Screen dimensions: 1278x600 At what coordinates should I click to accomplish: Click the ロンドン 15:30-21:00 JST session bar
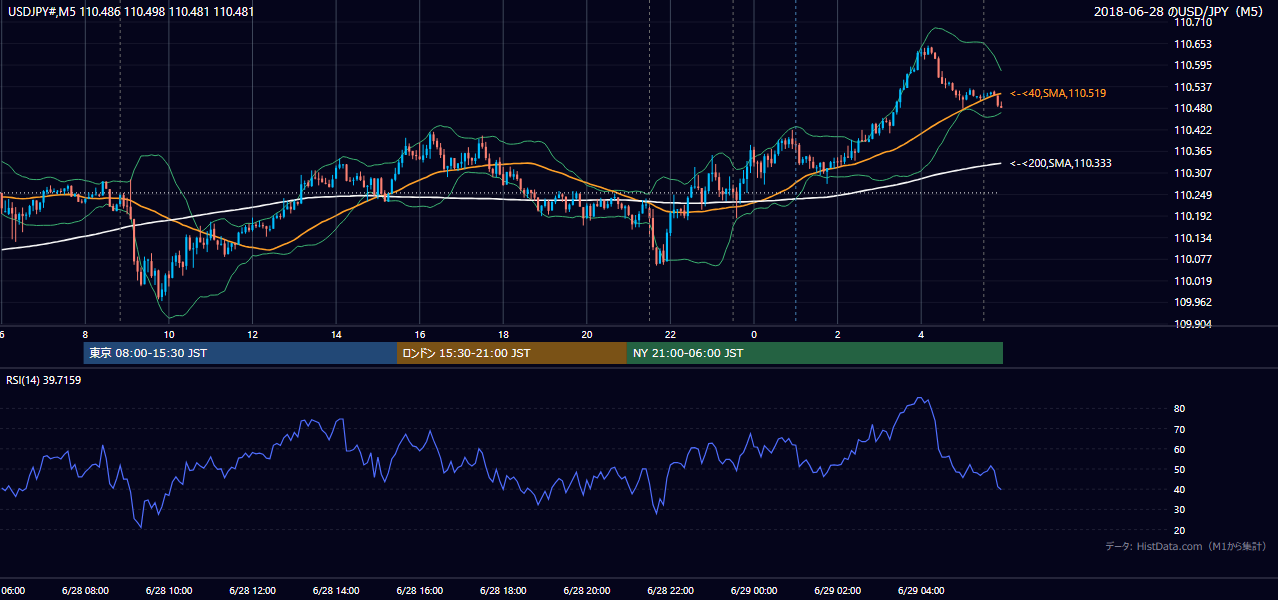[x=512, y=353]
